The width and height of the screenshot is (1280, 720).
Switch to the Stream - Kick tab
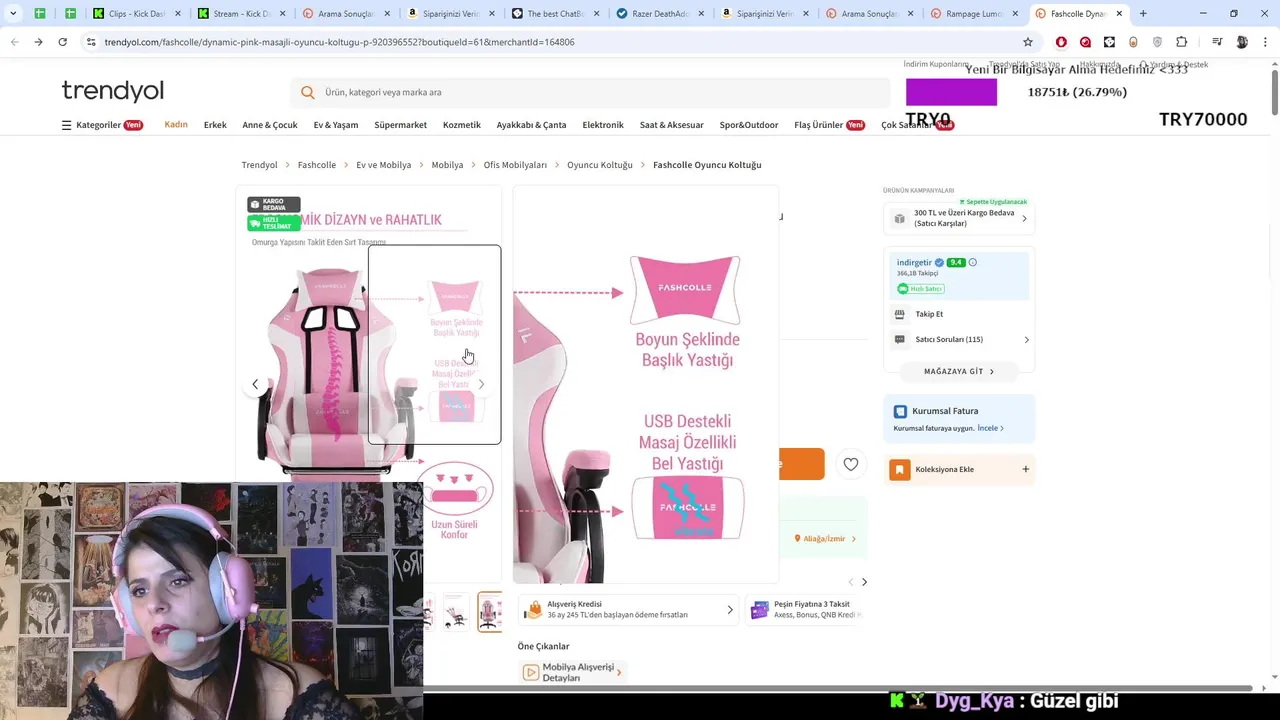(x=243, y=14)
